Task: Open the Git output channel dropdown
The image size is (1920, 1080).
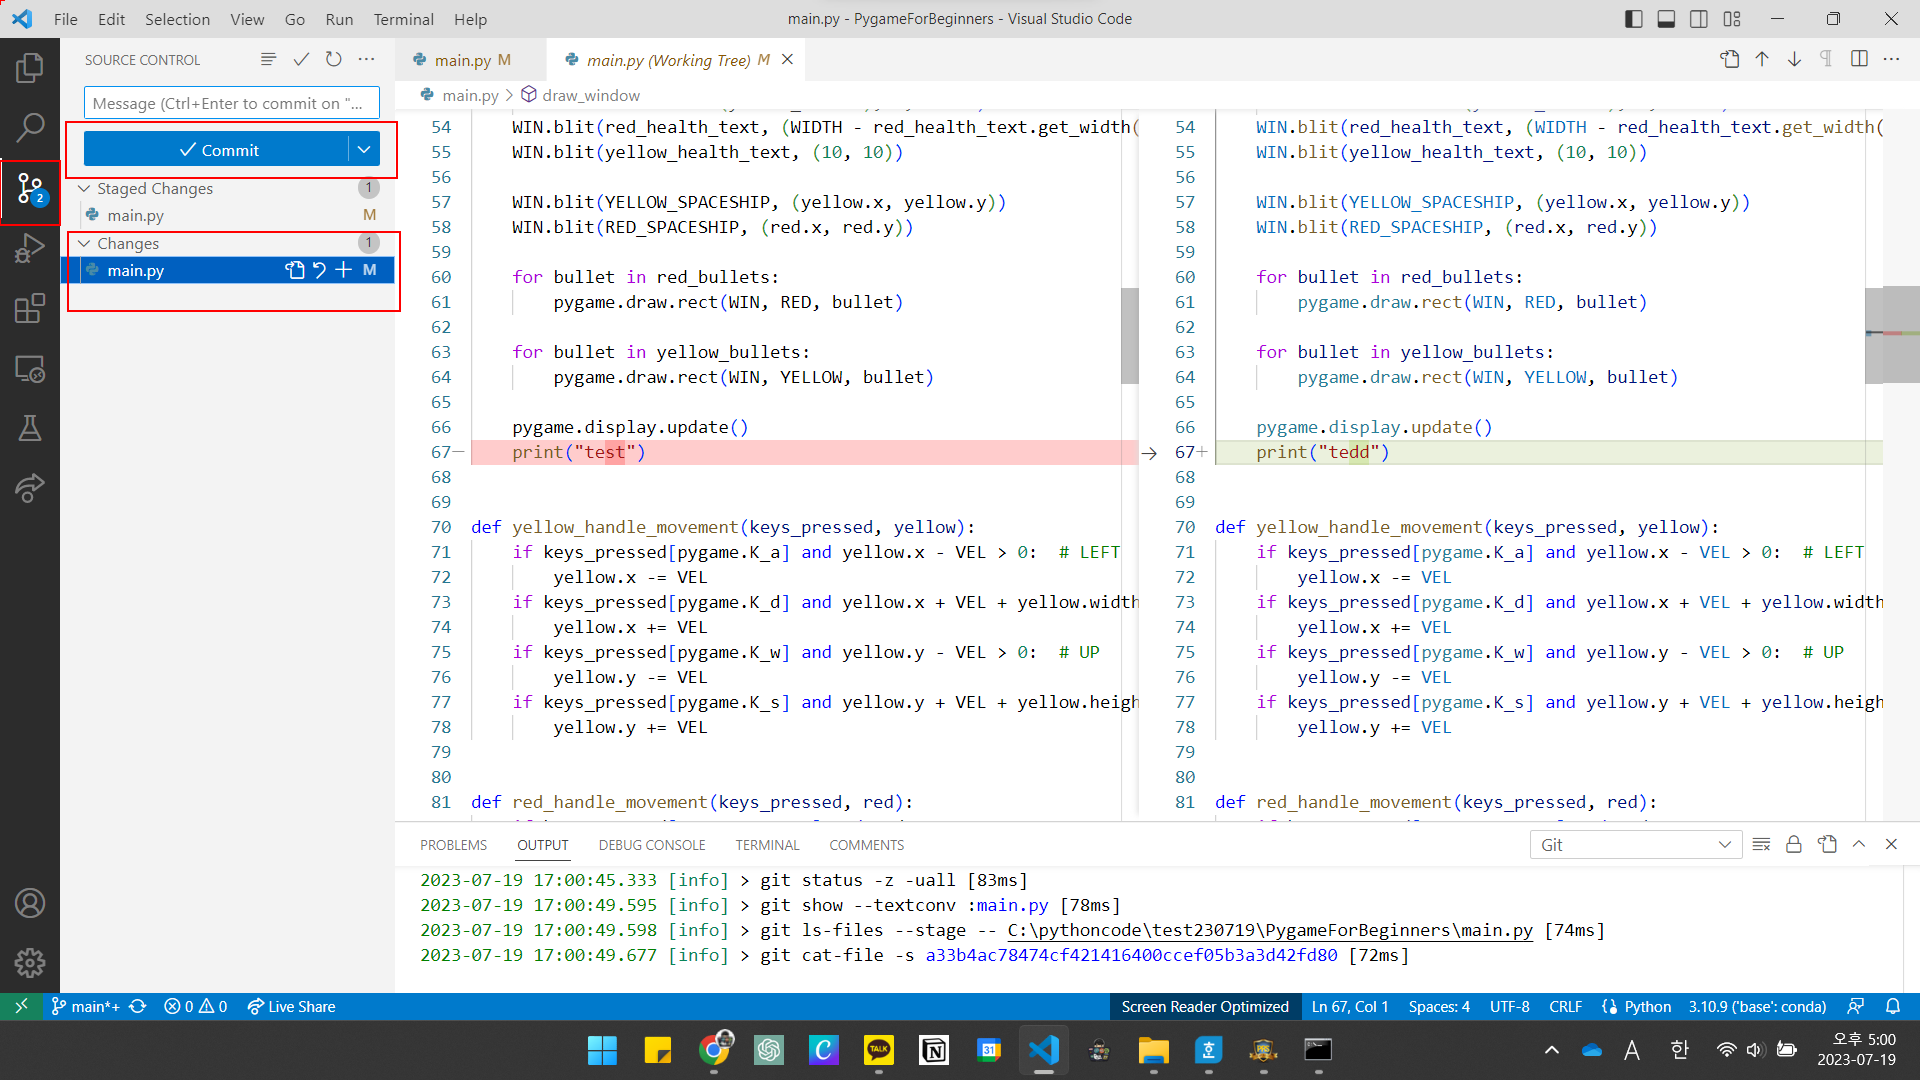Action: (x=1636, y=845)
